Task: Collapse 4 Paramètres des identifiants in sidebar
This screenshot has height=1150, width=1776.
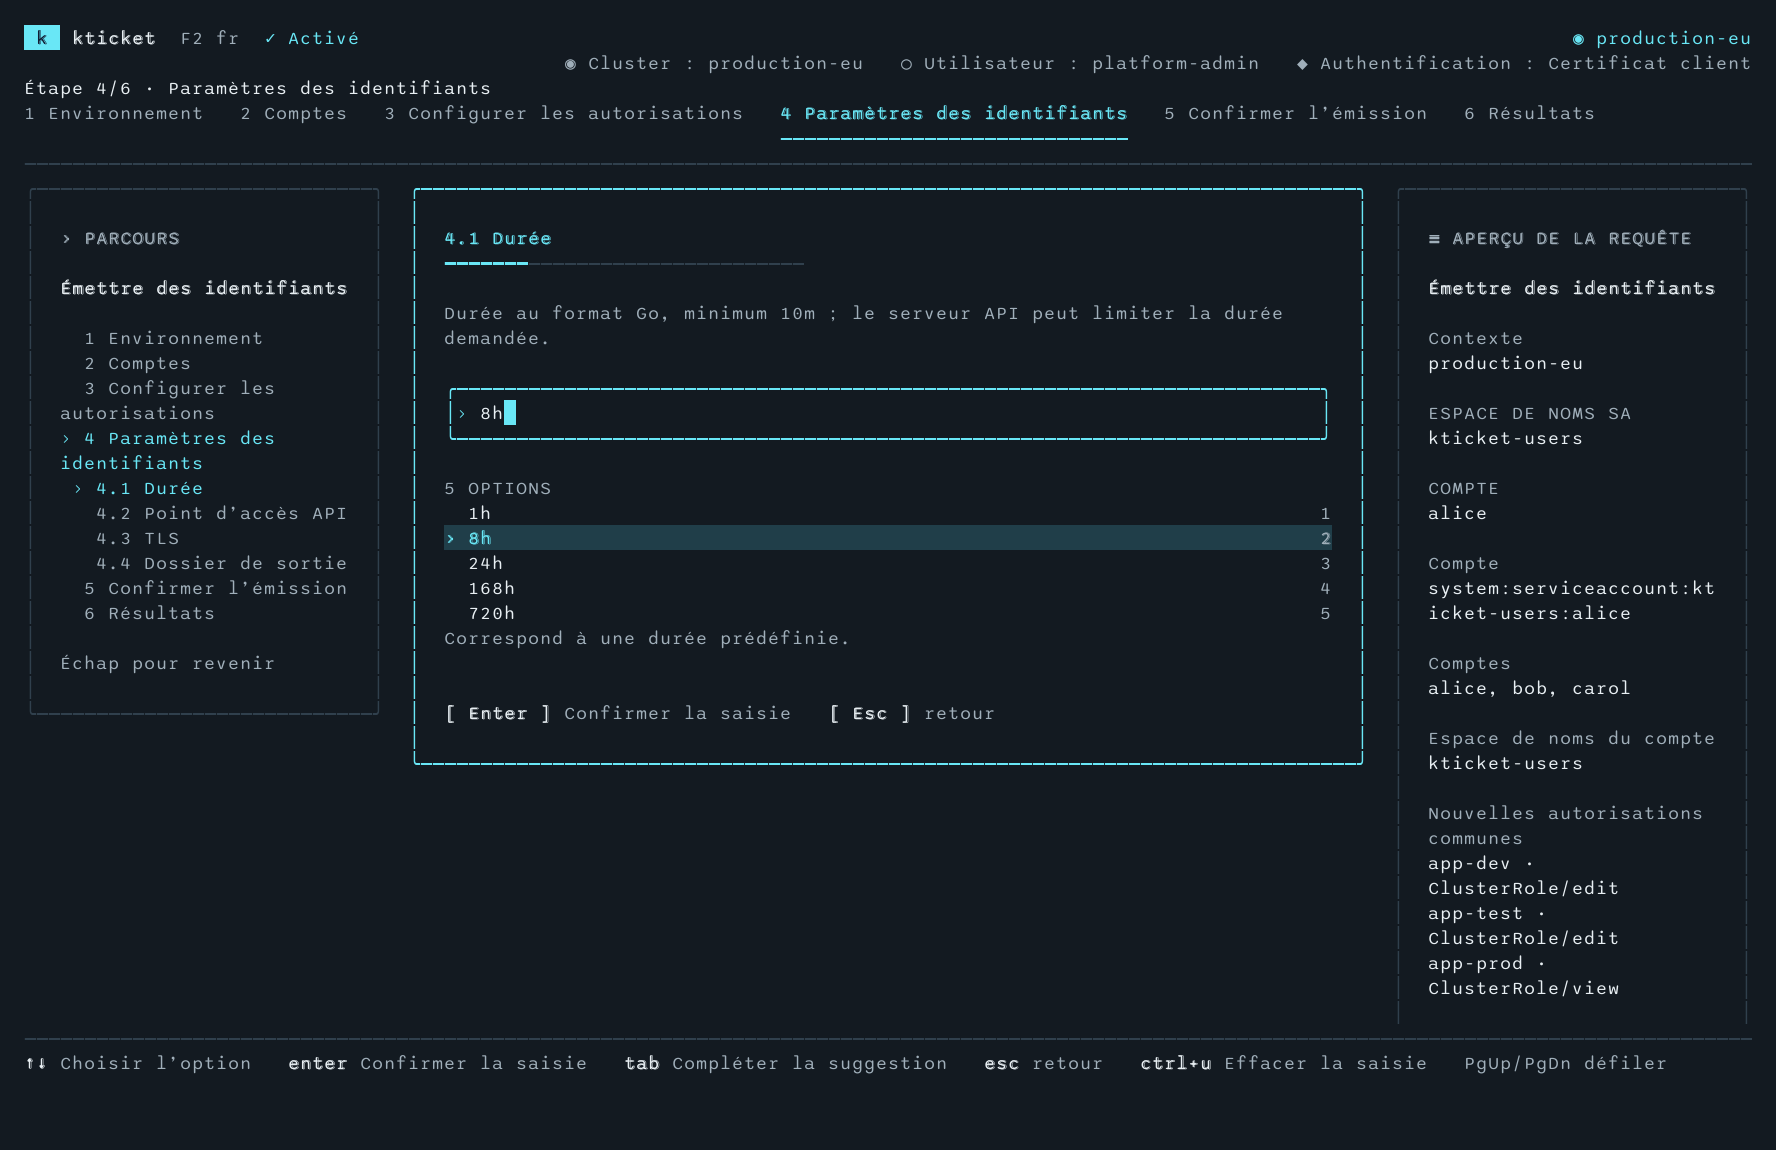Action: [168, 451]
